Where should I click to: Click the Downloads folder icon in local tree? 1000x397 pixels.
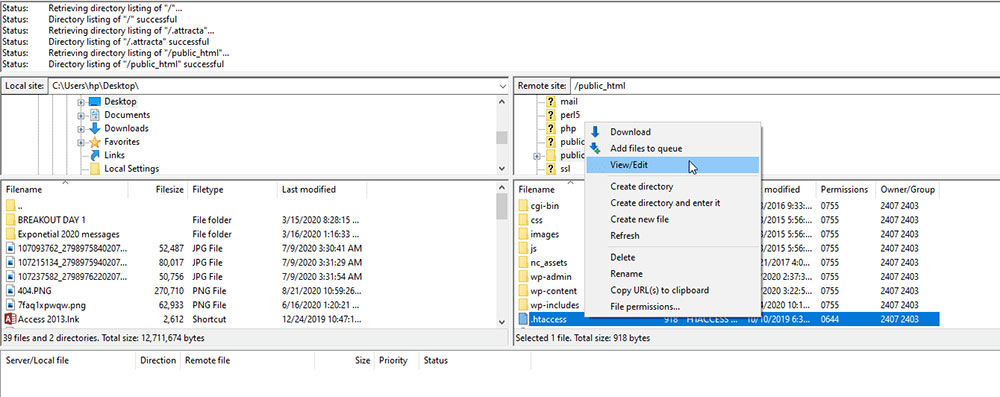95,128
